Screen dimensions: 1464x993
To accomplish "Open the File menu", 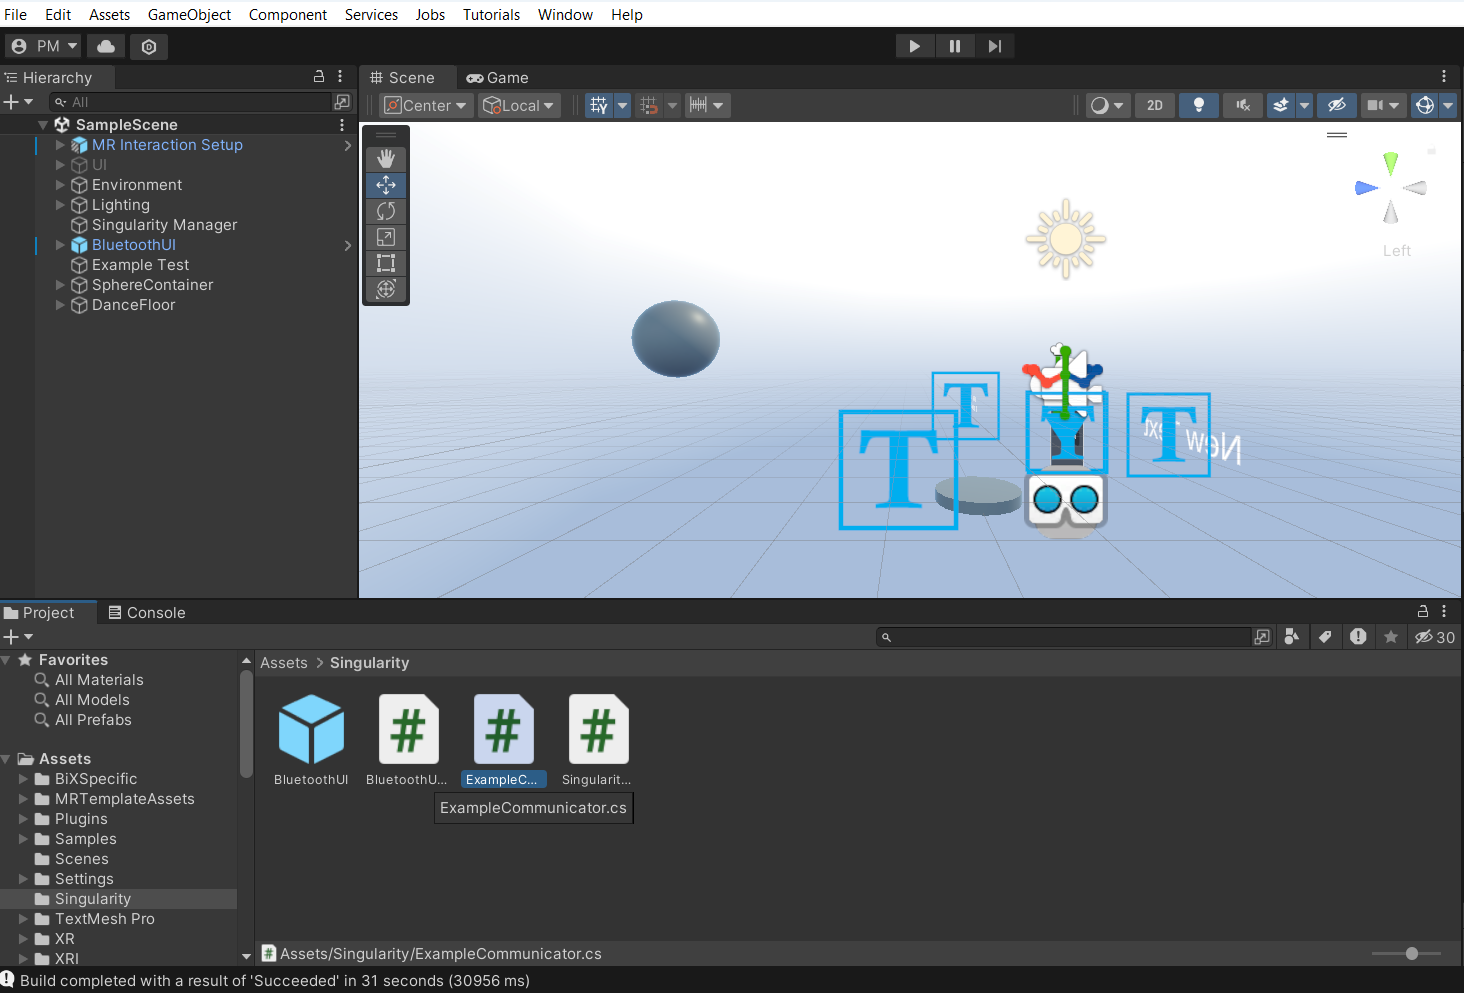I will (16, 14).
